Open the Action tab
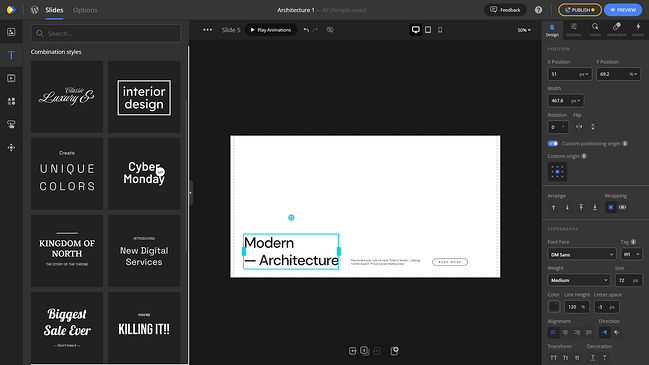649x365 pixels. (x=638, y=30)
